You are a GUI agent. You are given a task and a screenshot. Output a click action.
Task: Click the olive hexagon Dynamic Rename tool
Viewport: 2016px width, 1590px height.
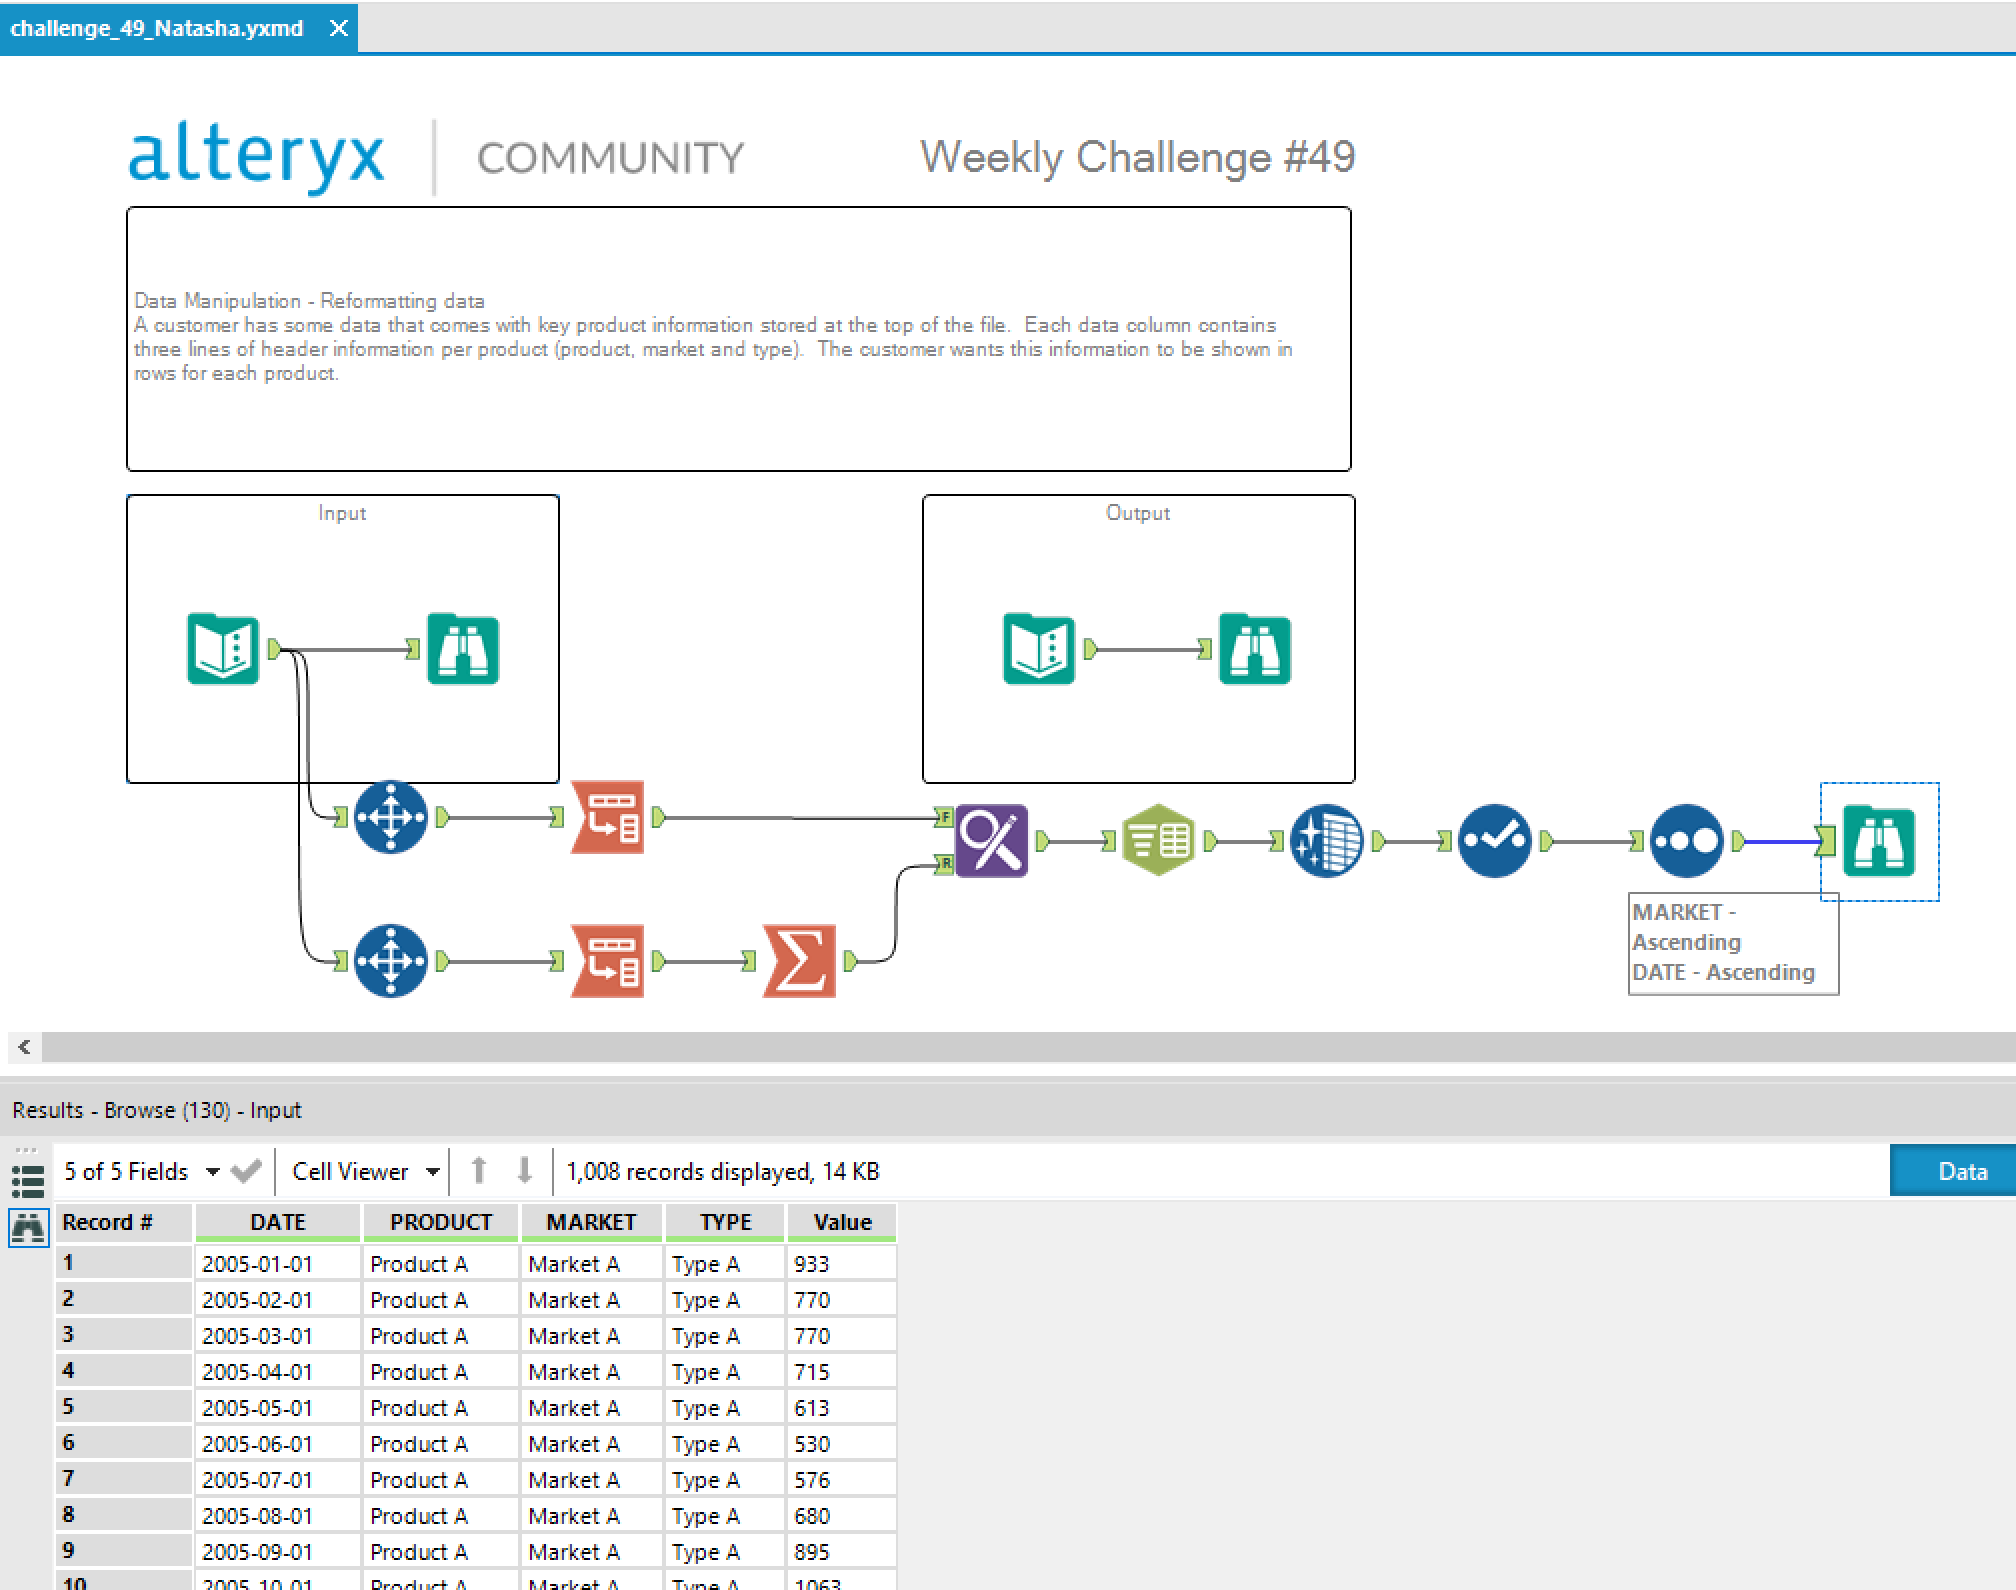(1157, 840)
